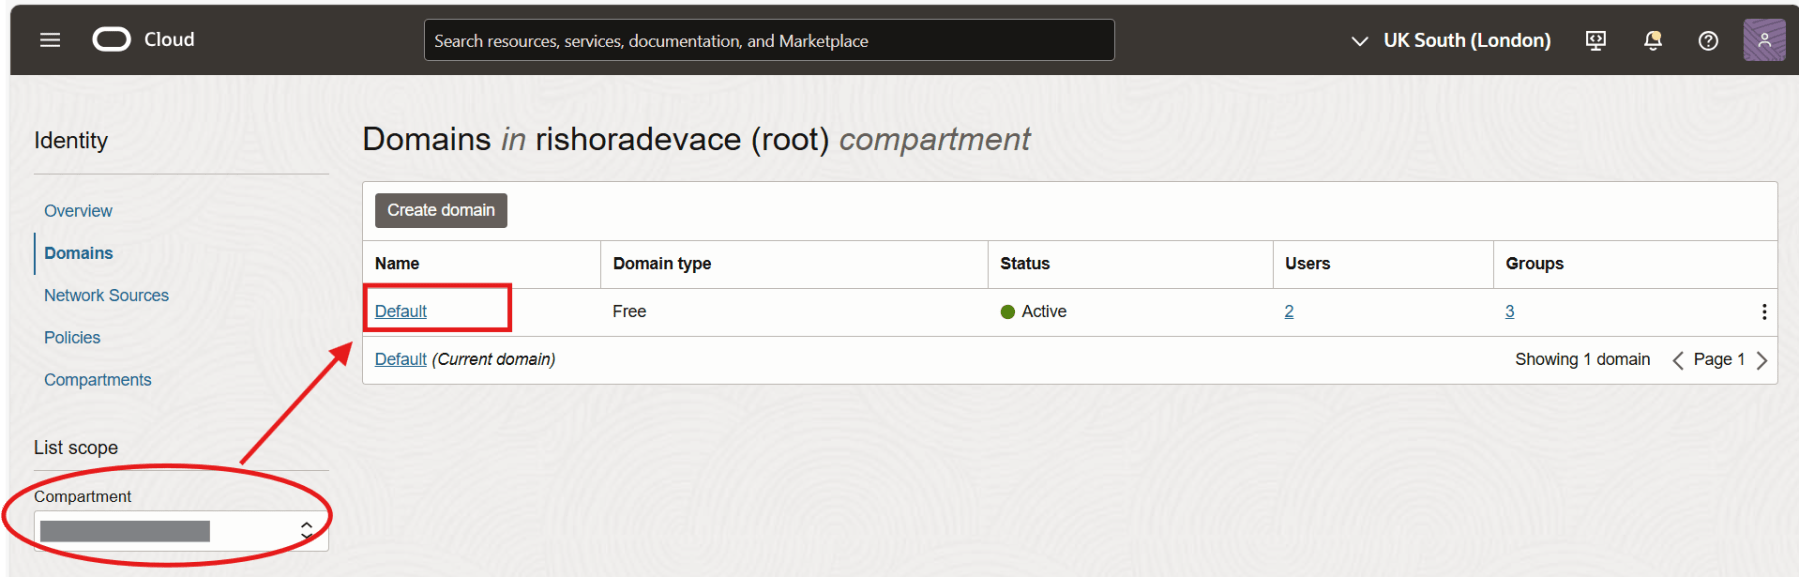Go to the previous page arrow
Screen dimensions: 1799x577
(1677, 360)
